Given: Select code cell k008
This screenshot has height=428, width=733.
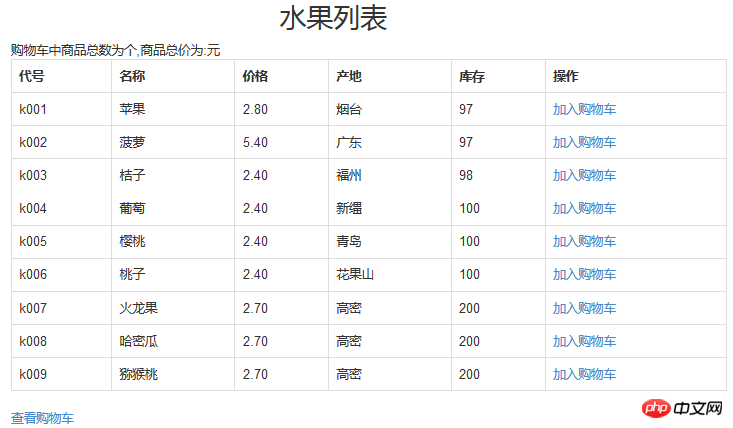Looking at the screenshot, I should [x=33, y=342].
